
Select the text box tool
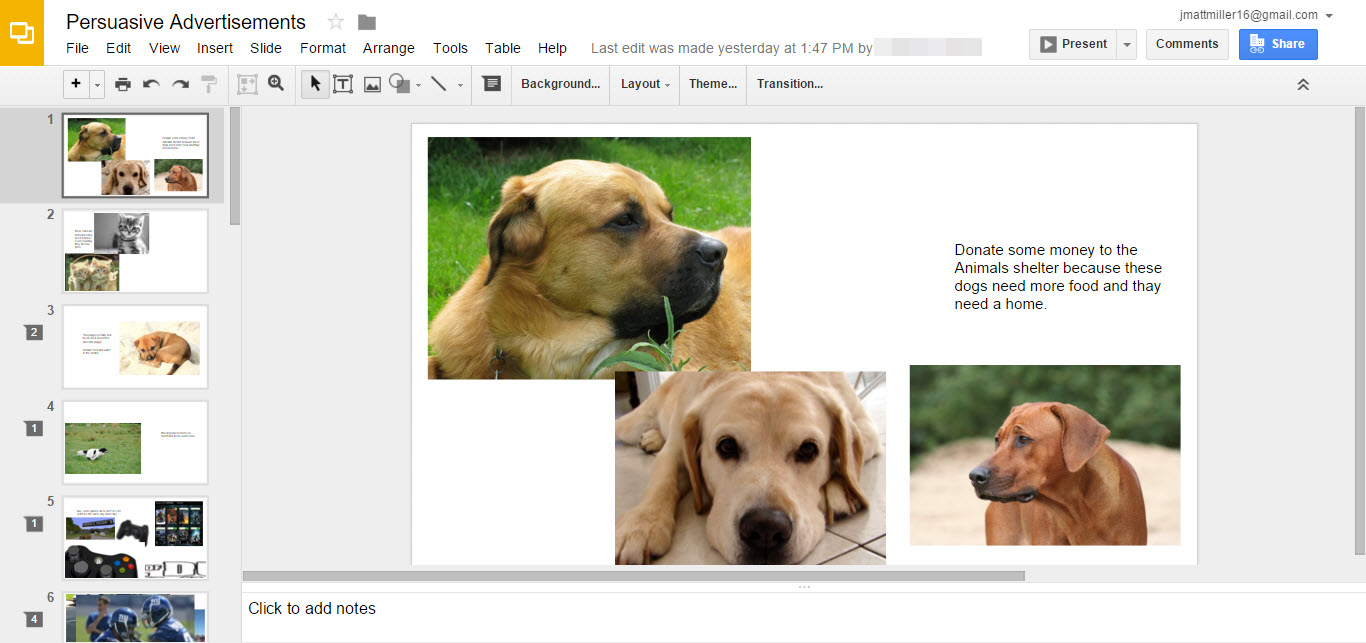(343, 84)
